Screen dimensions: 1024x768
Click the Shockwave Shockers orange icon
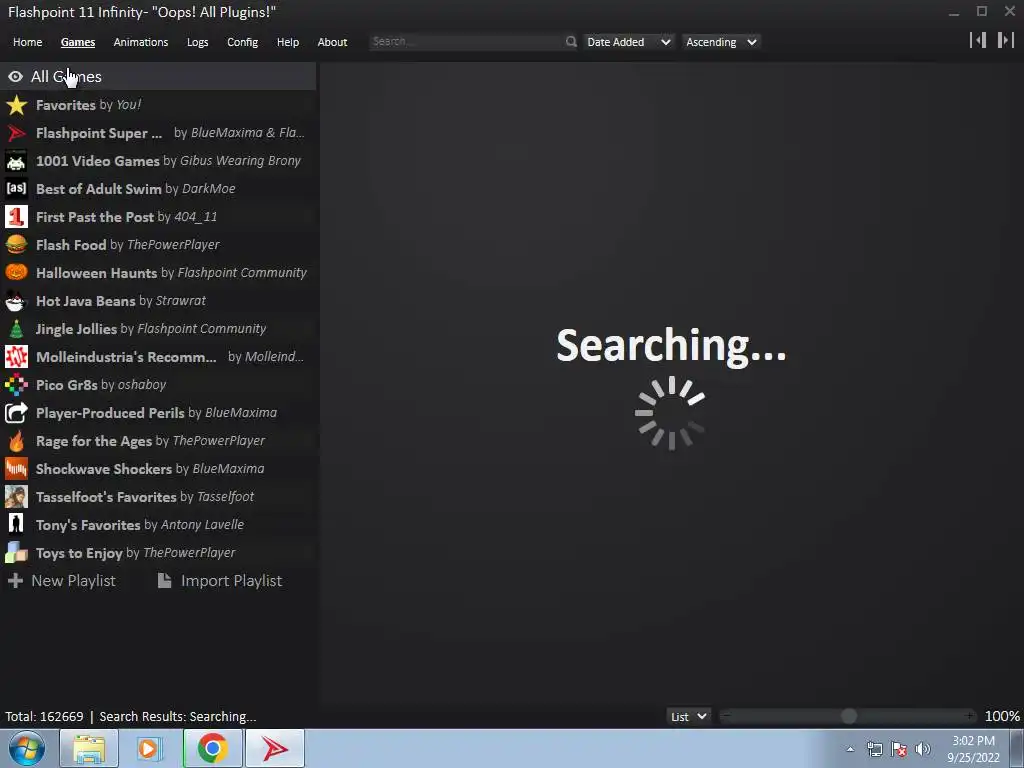(x=16, y=469)
